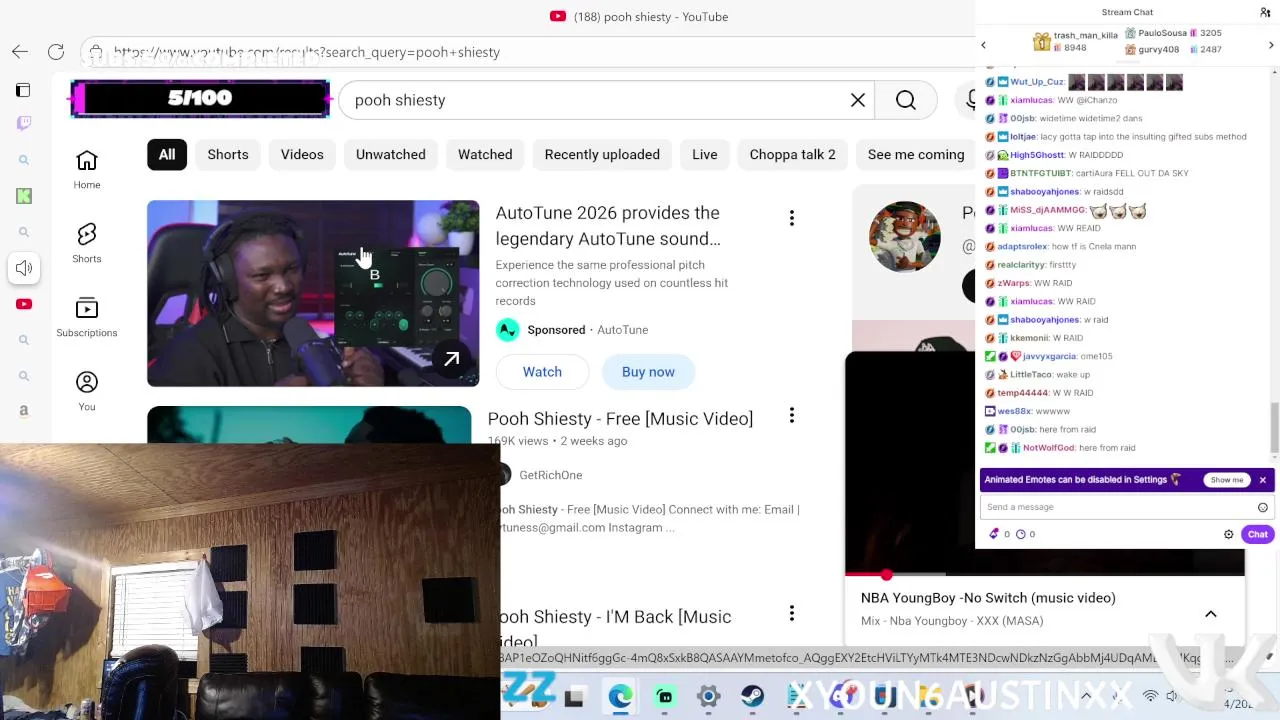Open the Twitch sidebar shortcut
Screen dimensions: 1280x720
[x=24, y=123]
